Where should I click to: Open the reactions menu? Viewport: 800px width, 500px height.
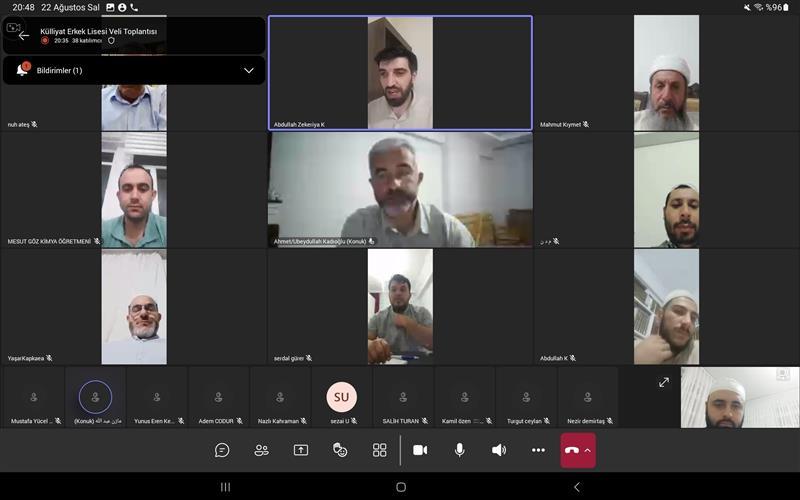[340, 450]
